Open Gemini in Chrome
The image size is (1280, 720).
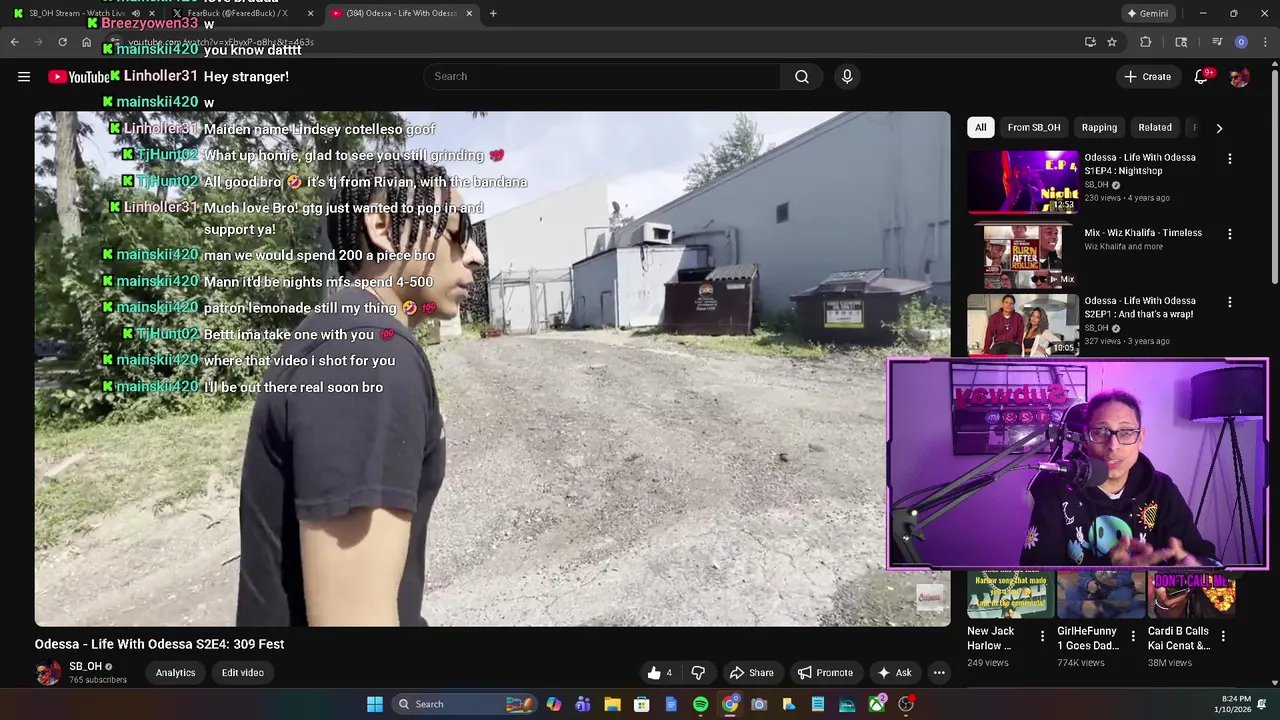(x=1147, y=13)
